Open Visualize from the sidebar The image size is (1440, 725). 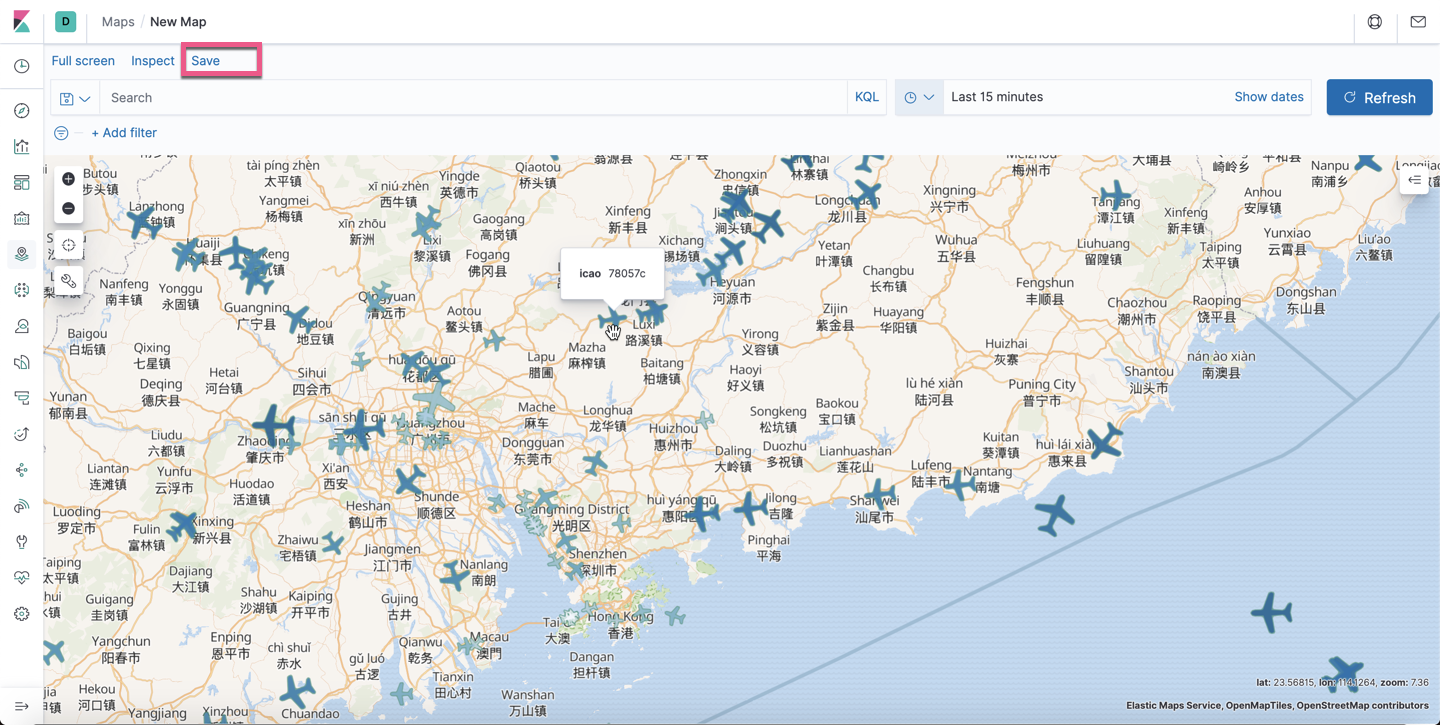tap(22, 147)
